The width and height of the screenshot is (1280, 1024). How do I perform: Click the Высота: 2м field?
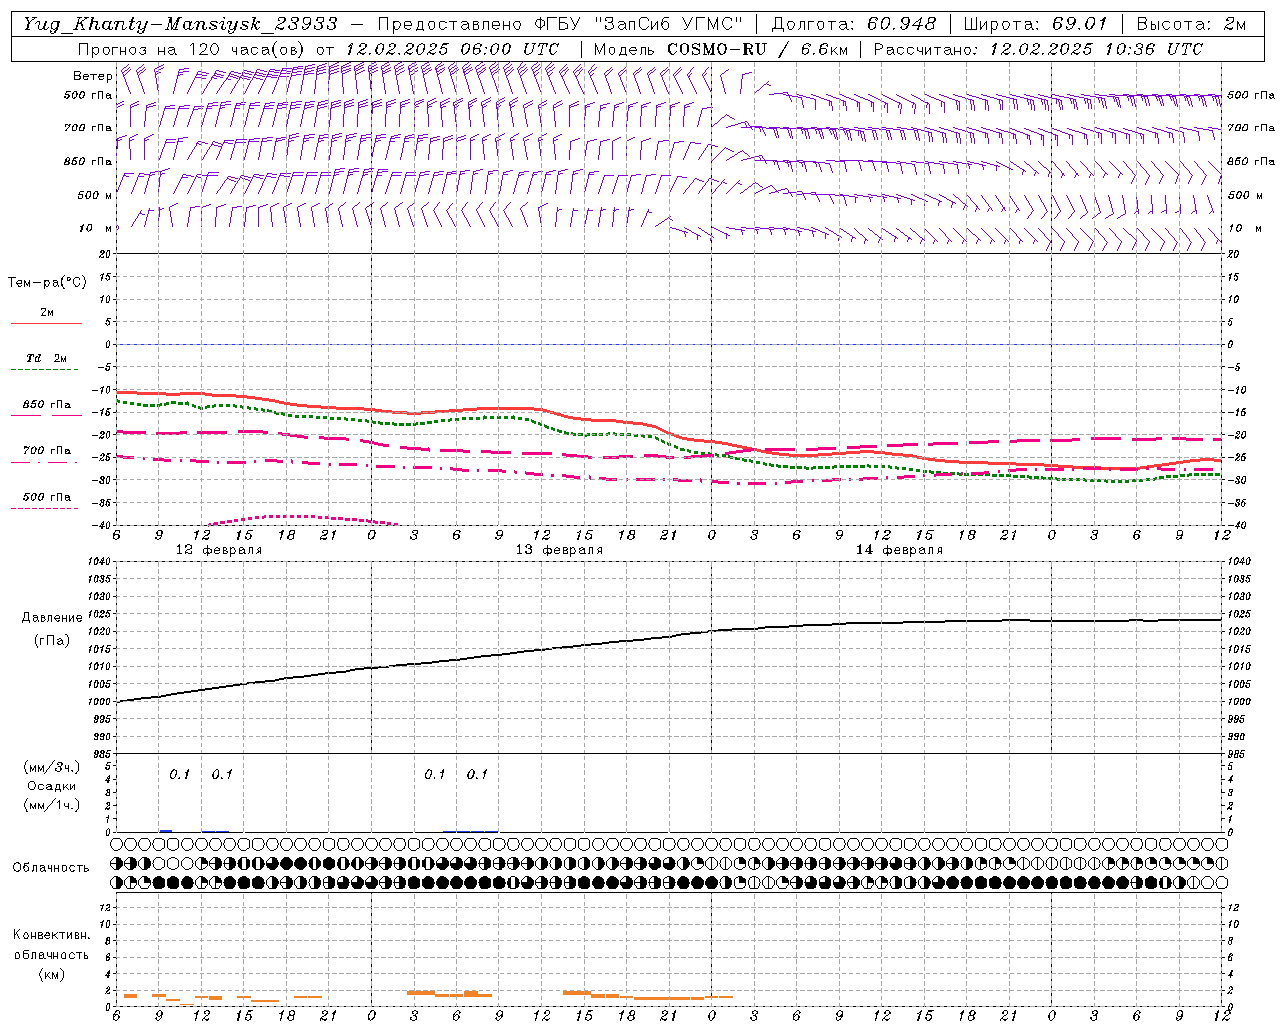click(1190, 24)
